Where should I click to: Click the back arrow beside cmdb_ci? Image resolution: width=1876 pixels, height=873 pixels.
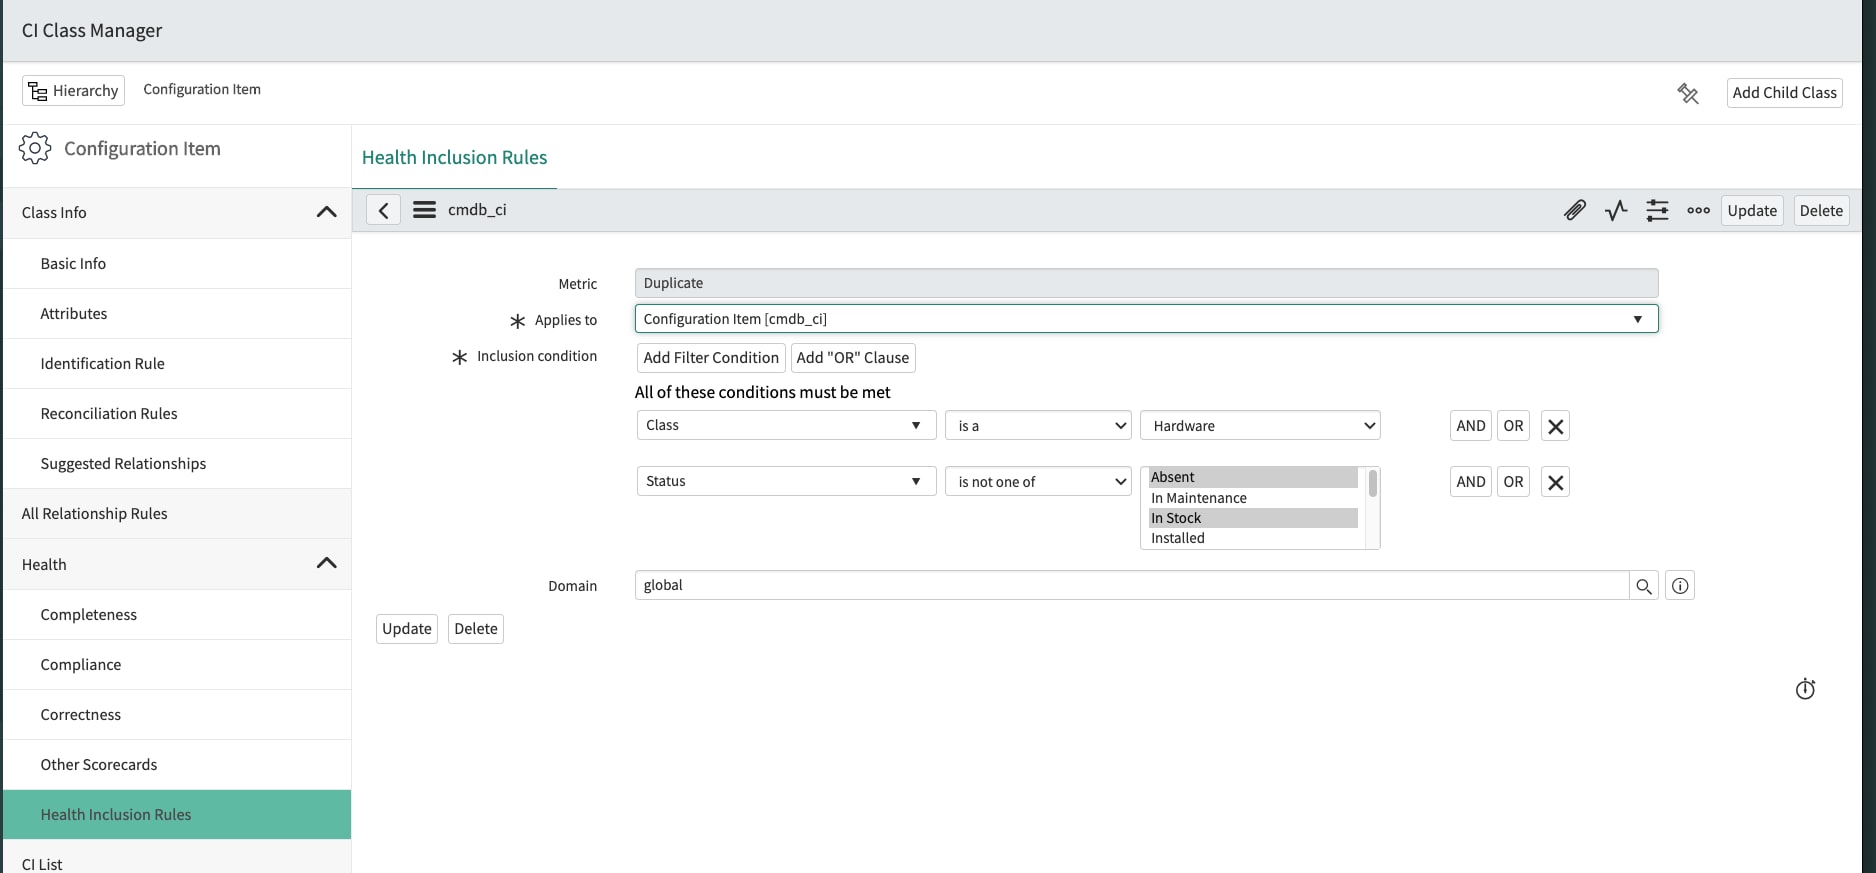(383, 210)
